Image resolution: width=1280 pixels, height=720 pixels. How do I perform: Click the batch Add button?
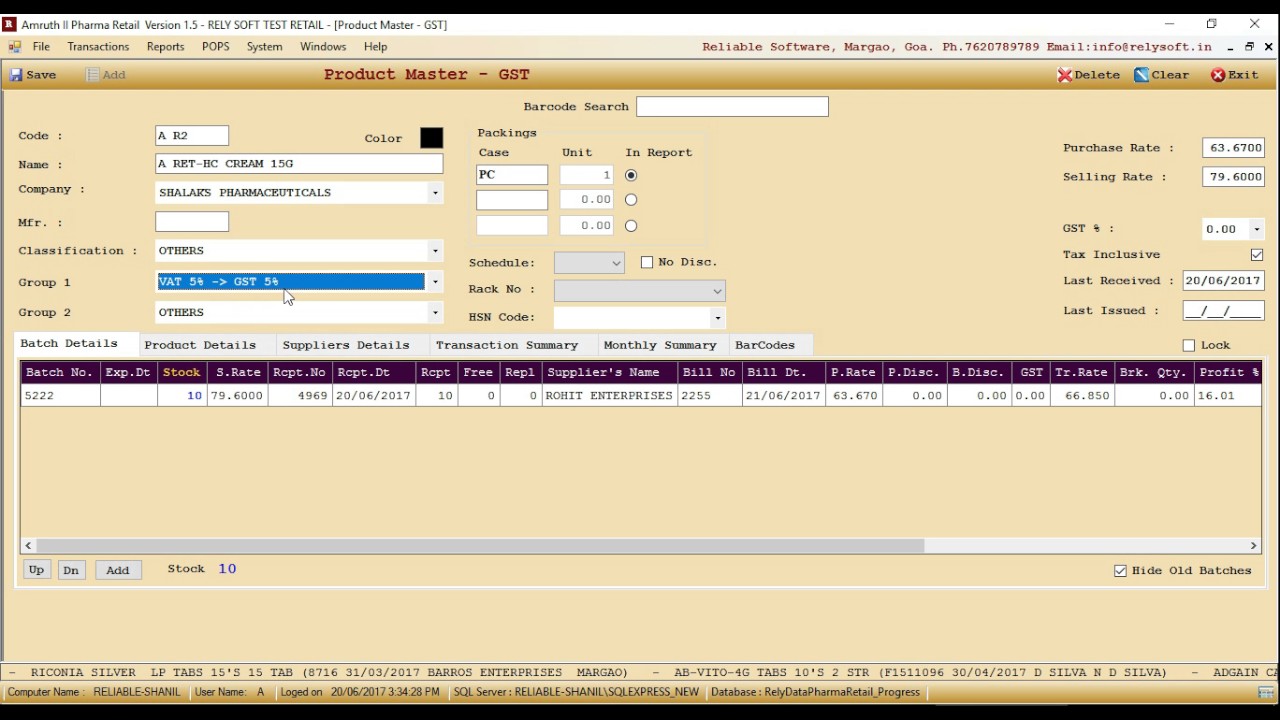[118, 570]
